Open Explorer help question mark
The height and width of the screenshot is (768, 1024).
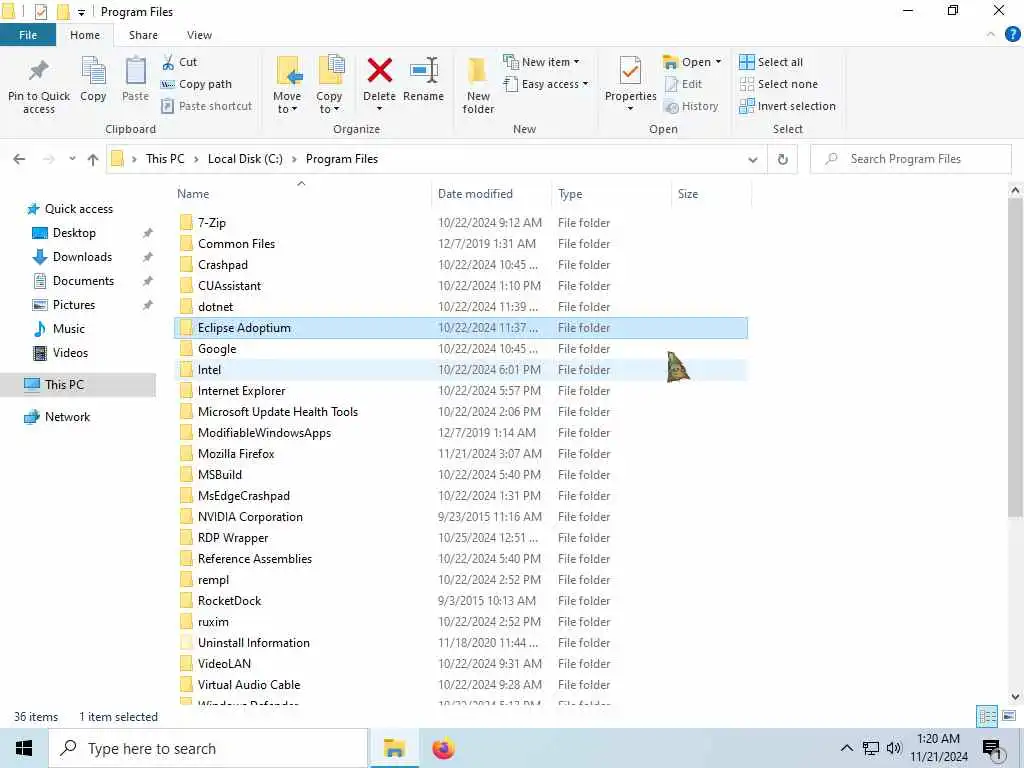1012,35
